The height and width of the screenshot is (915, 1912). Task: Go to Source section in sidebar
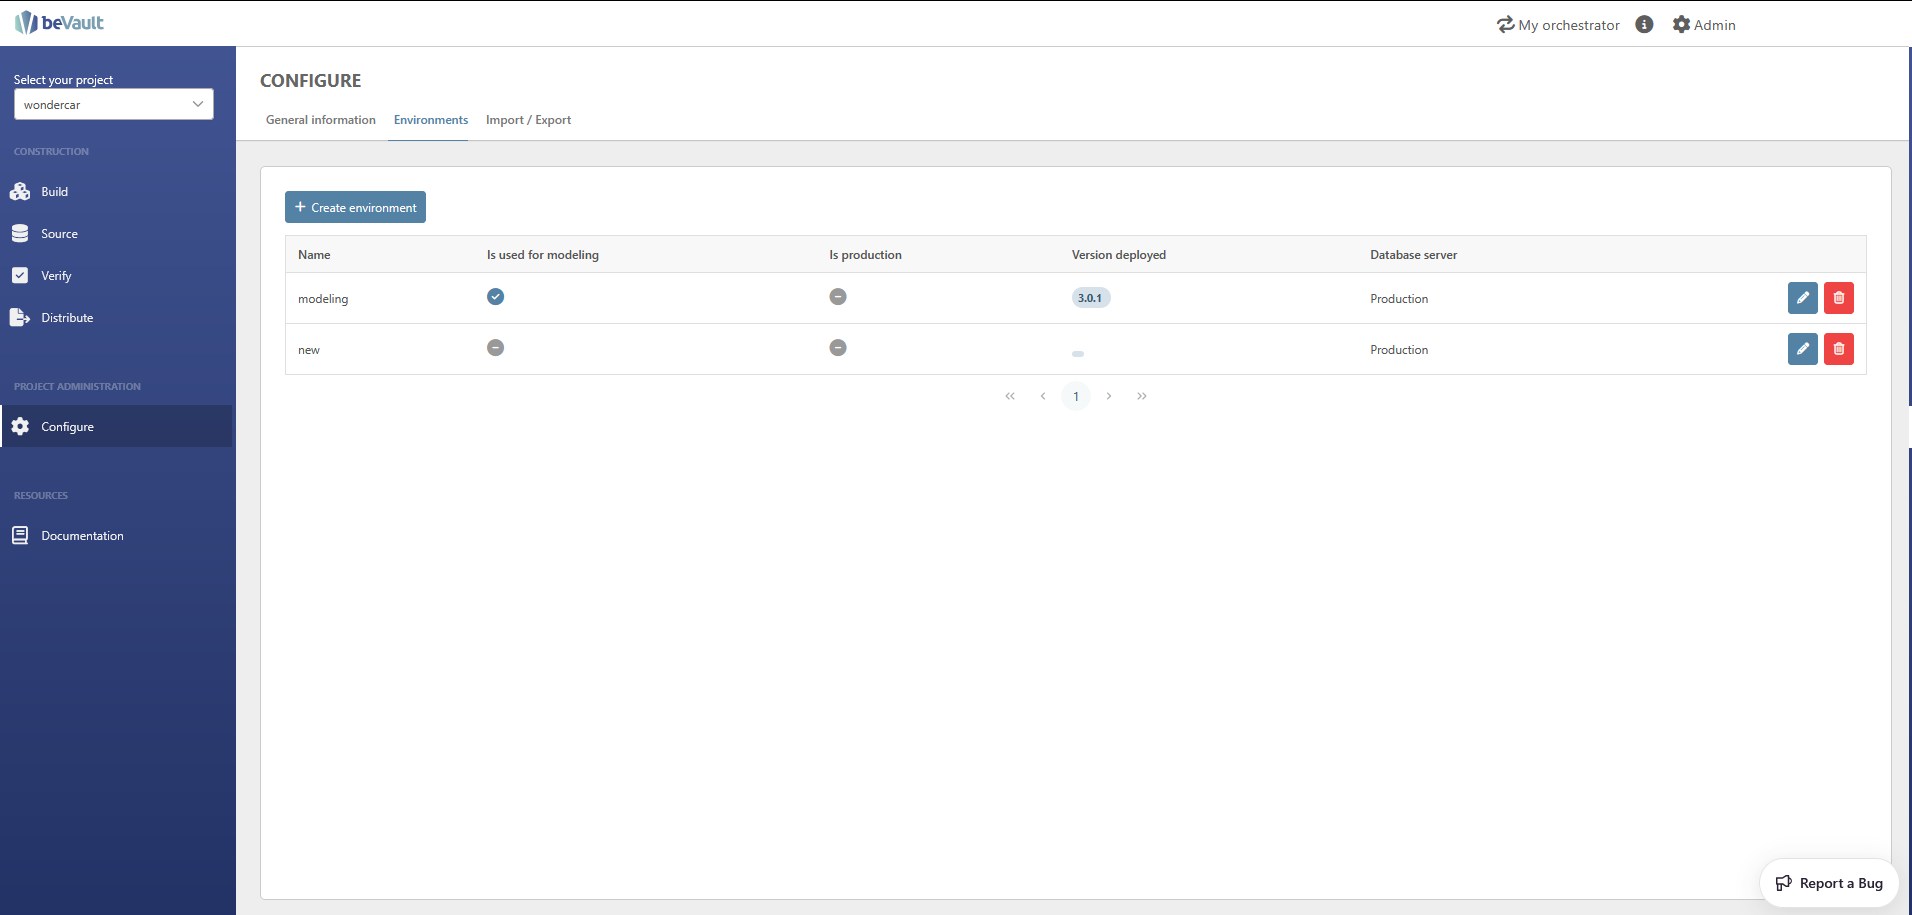pyautogui.click(x=59, y=234)
